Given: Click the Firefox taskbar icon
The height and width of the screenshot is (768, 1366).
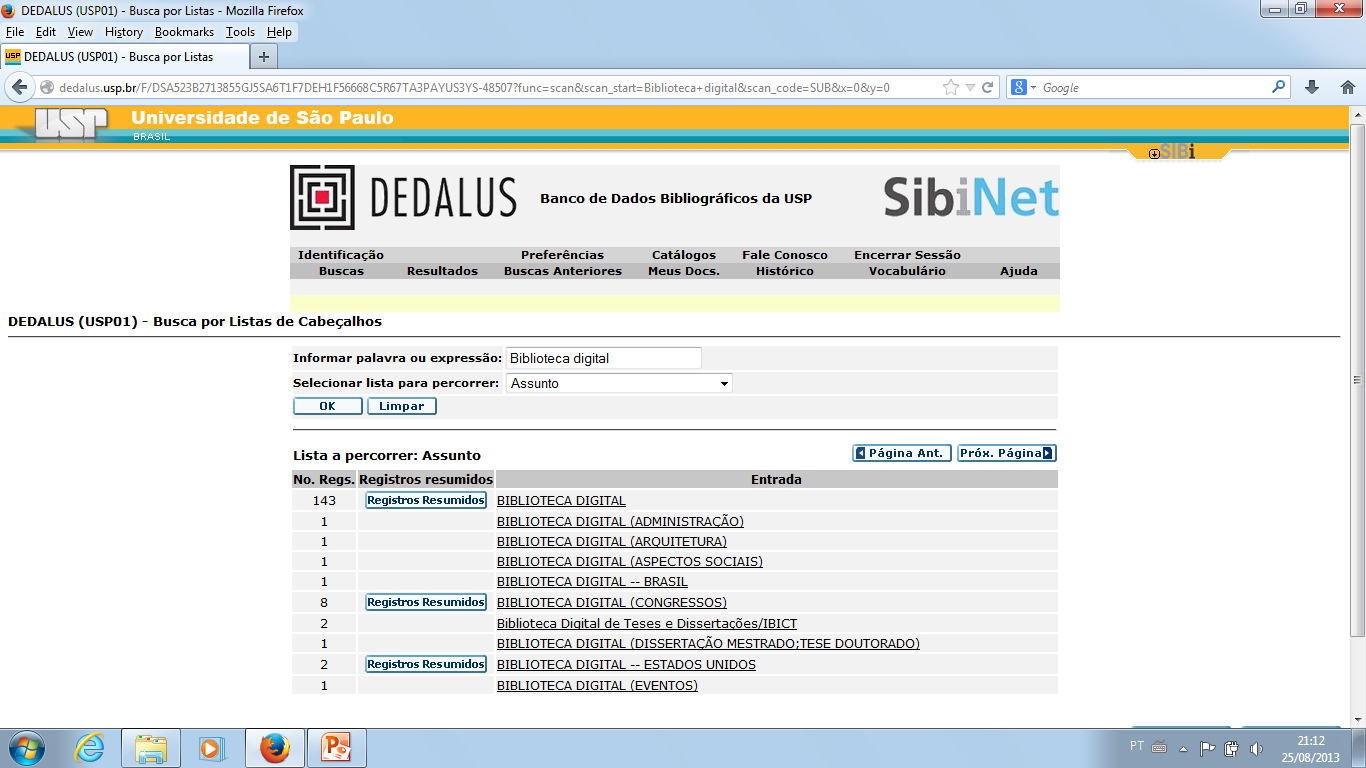Looking at the screenshot, I should (274, 748).
